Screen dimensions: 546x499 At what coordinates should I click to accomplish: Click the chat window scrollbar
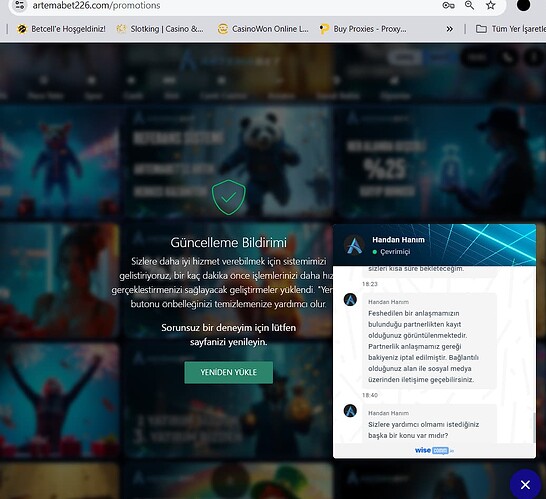point(534,428)
